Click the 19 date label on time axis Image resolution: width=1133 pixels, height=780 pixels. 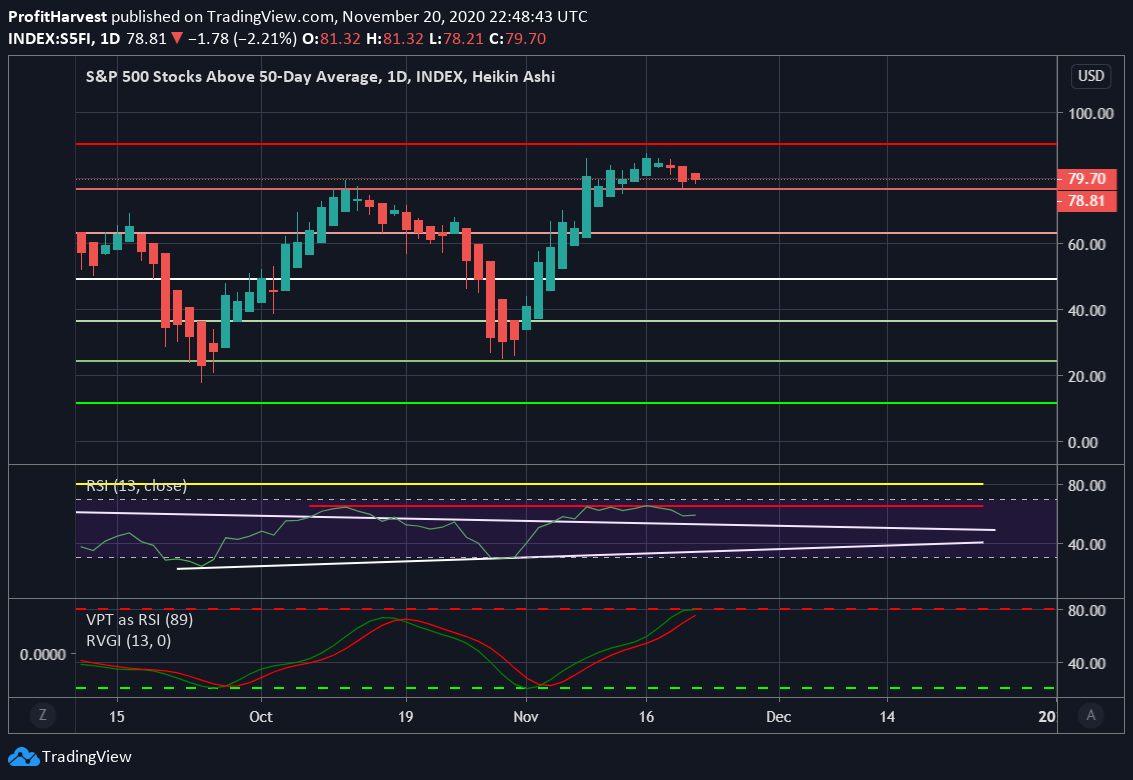405,716
